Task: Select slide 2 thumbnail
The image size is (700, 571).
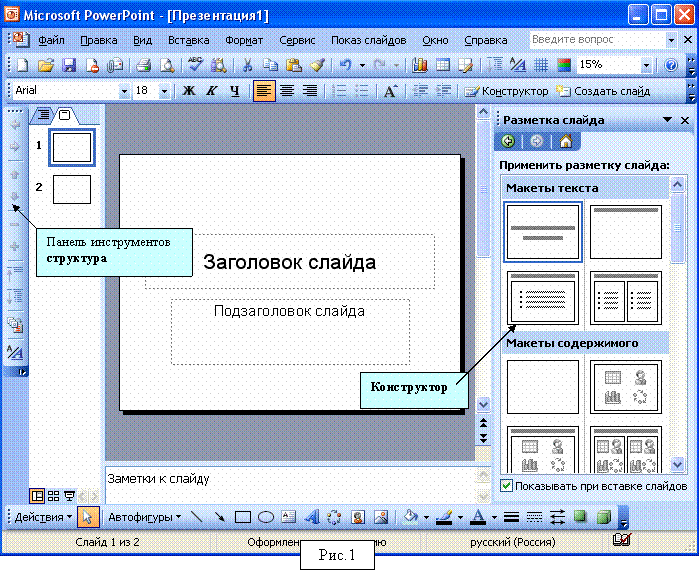Action: [x=72, y=189]
